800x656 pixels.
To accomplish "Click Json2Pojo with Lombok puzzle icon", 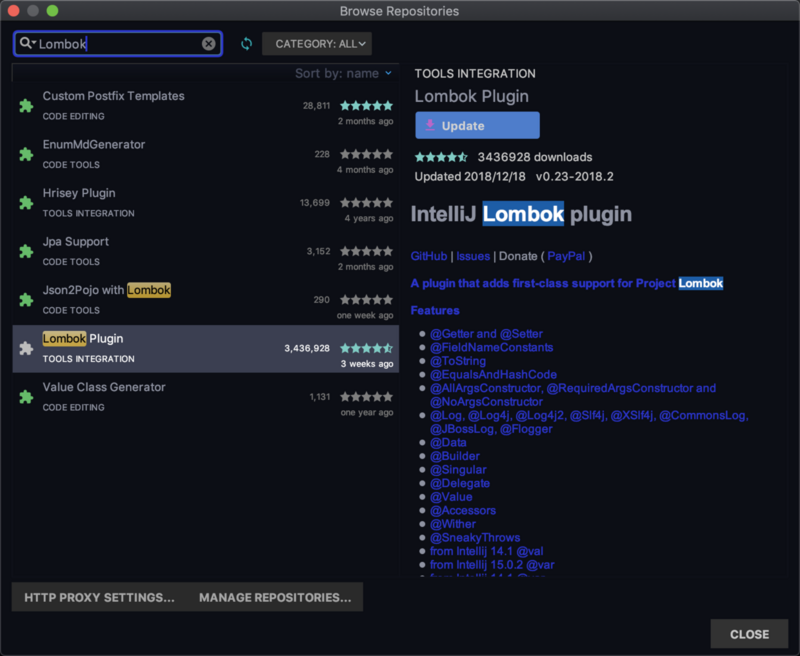I will coord(26,299).
